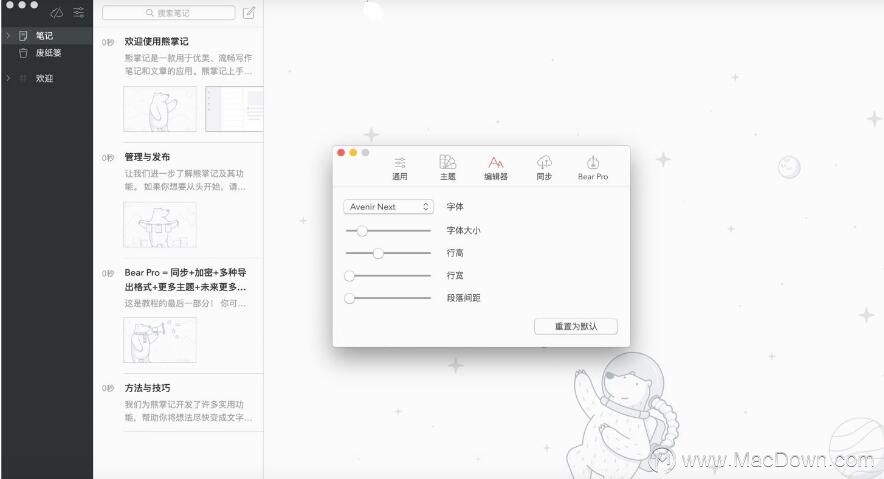Click the 行高 line height slider
The width and height of the screenshot is (884, 479).
pos(388,253)
